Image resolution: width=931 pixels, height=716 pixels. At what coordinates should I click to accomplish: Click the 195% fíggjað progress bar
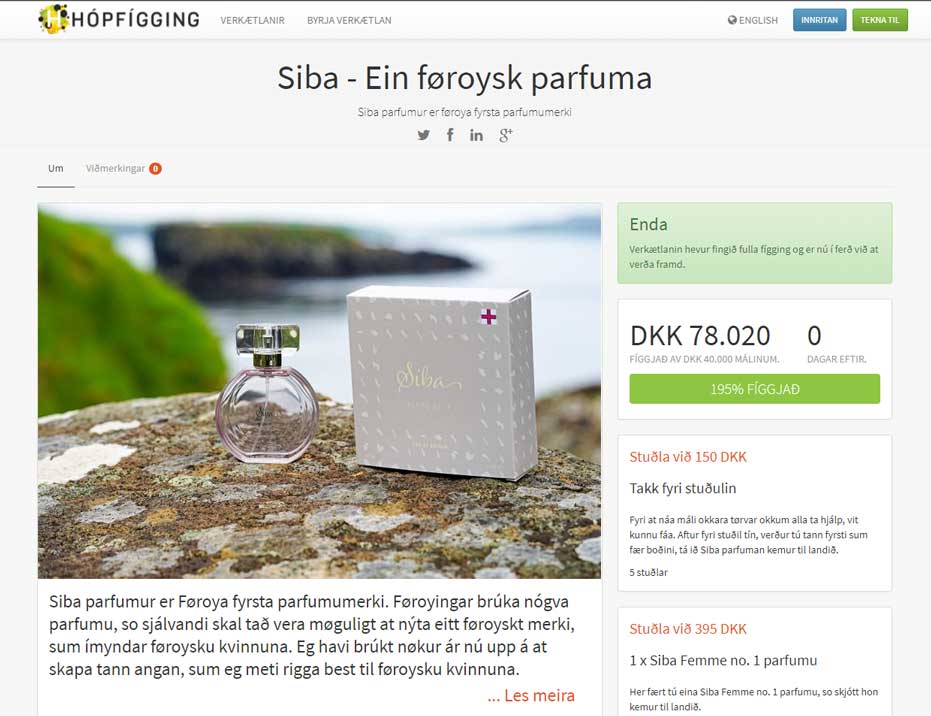coord(755,389)
